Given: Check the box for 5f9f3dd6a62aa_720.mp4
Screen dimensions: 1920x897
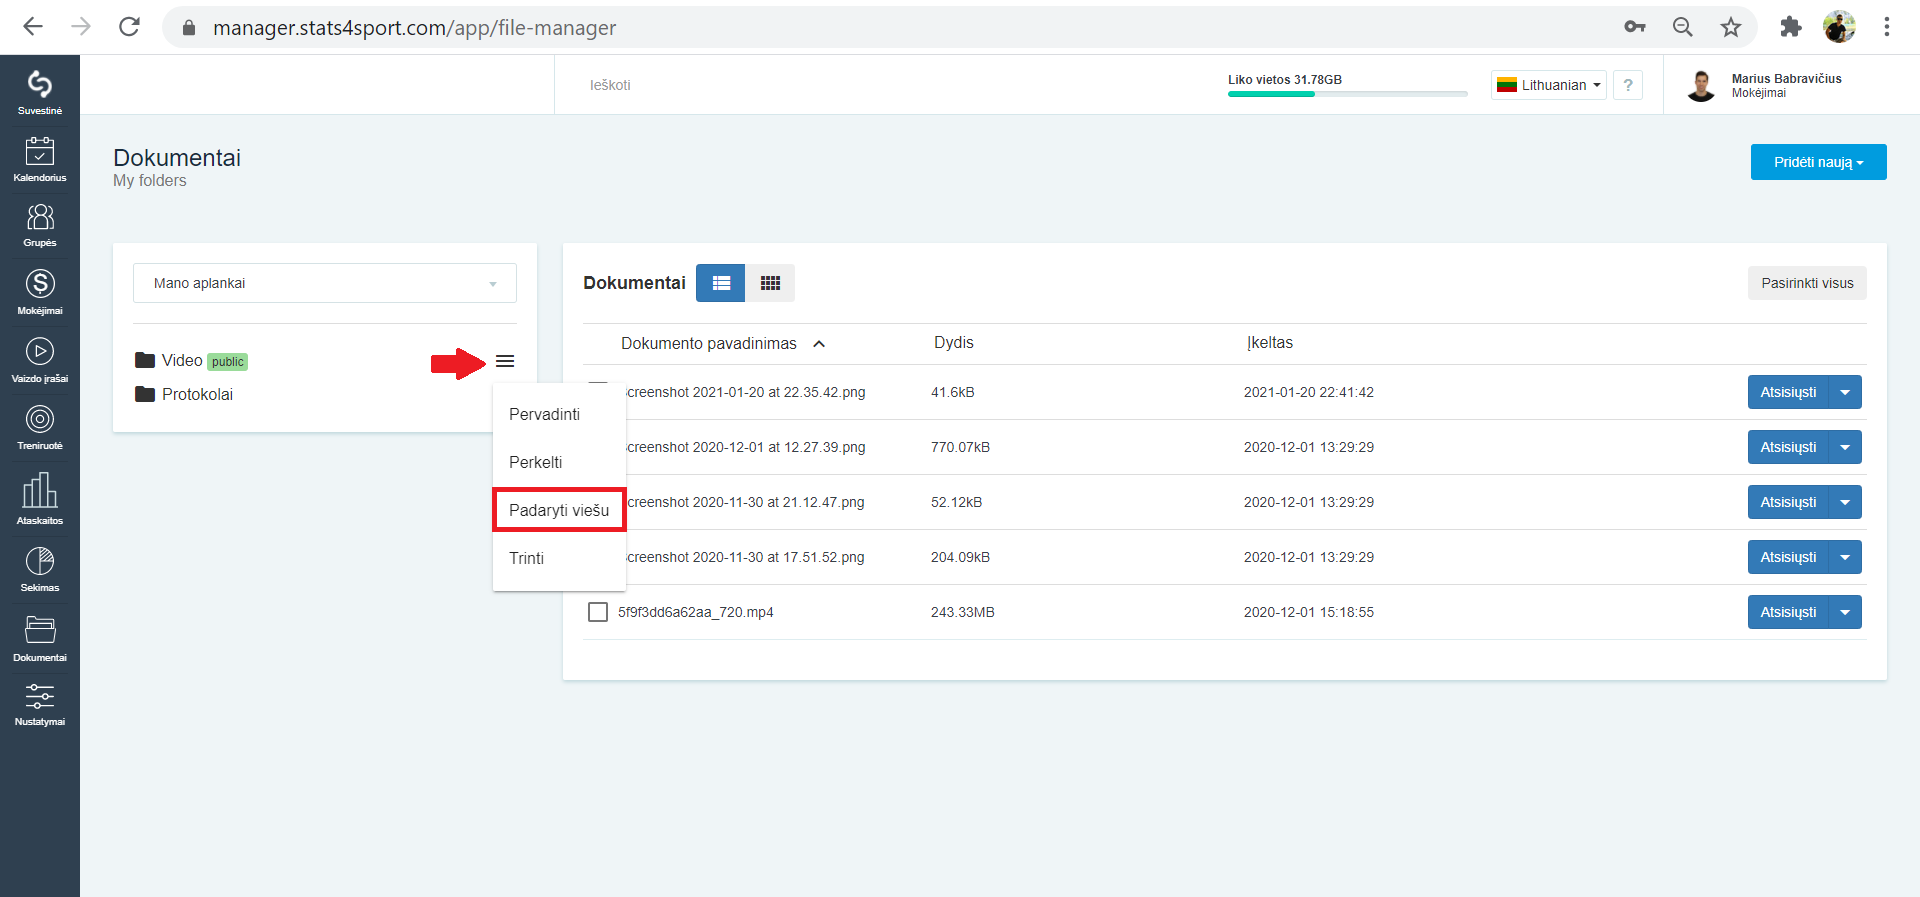Looking at the screenshot, I should click(x=598, y=612).
